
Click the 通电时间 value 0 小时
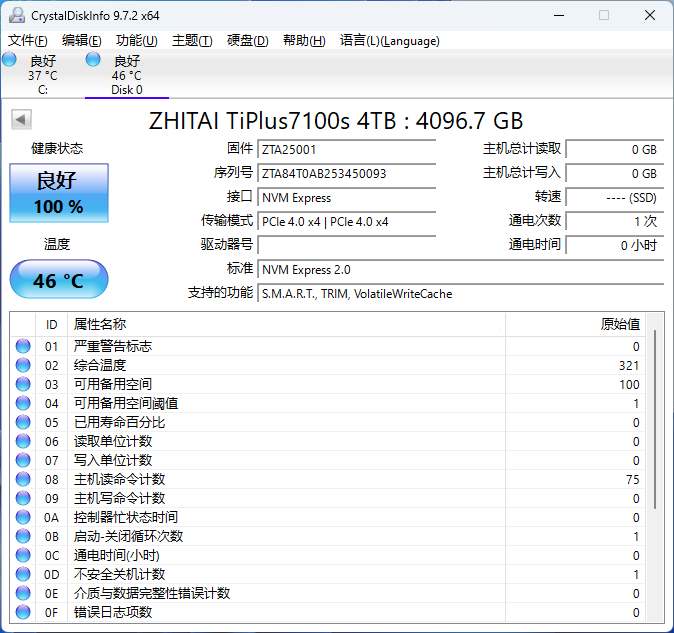coord(615,246)
